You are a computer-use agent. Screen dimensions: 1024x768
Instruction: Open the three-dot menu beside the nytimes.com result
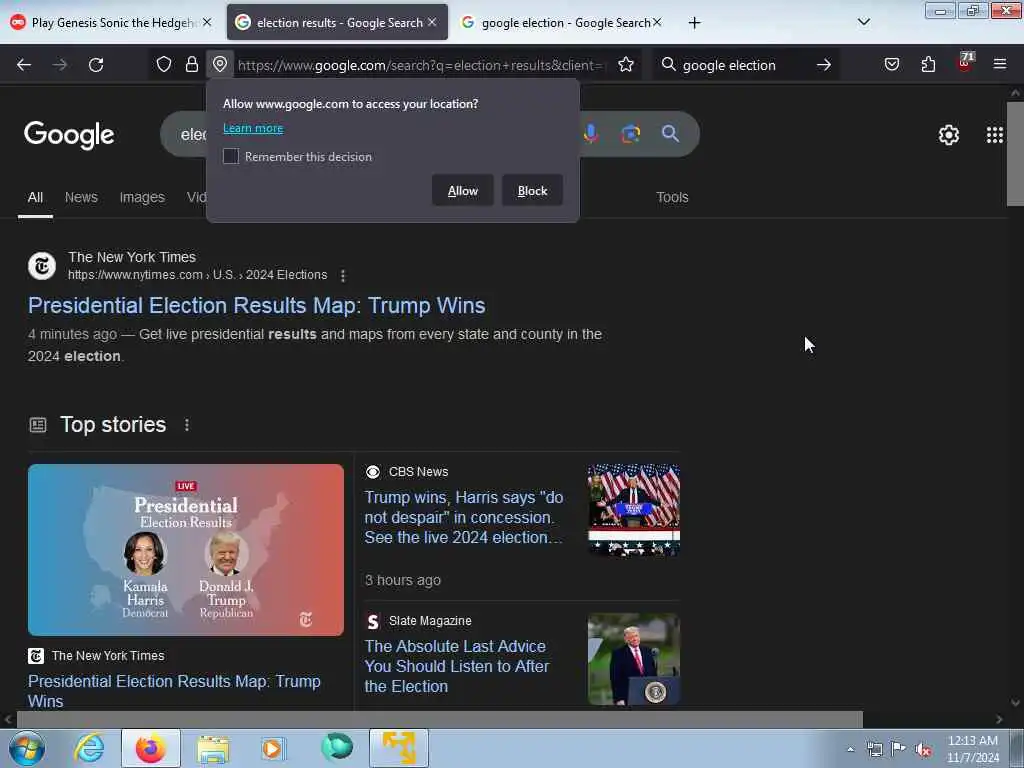[343, 276]
